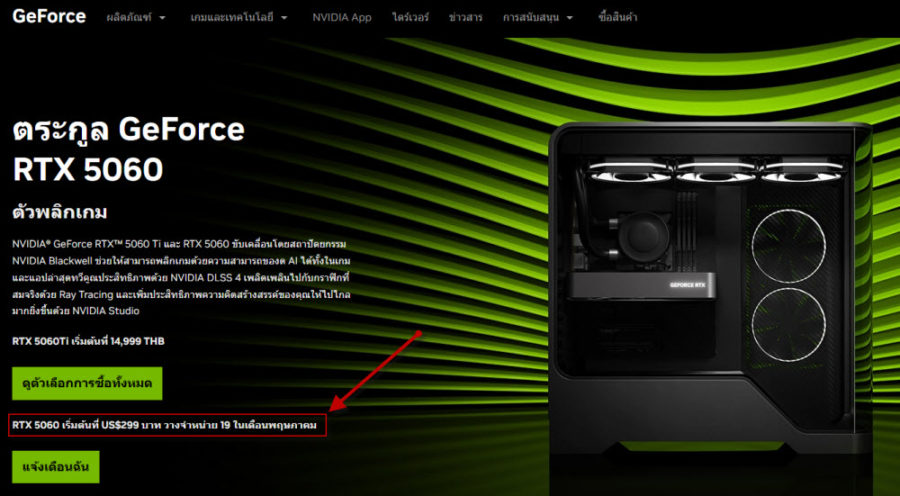Open the ซื้อสินค้า shop link
This screenshot has height=496, width=900.
point(618,17)
